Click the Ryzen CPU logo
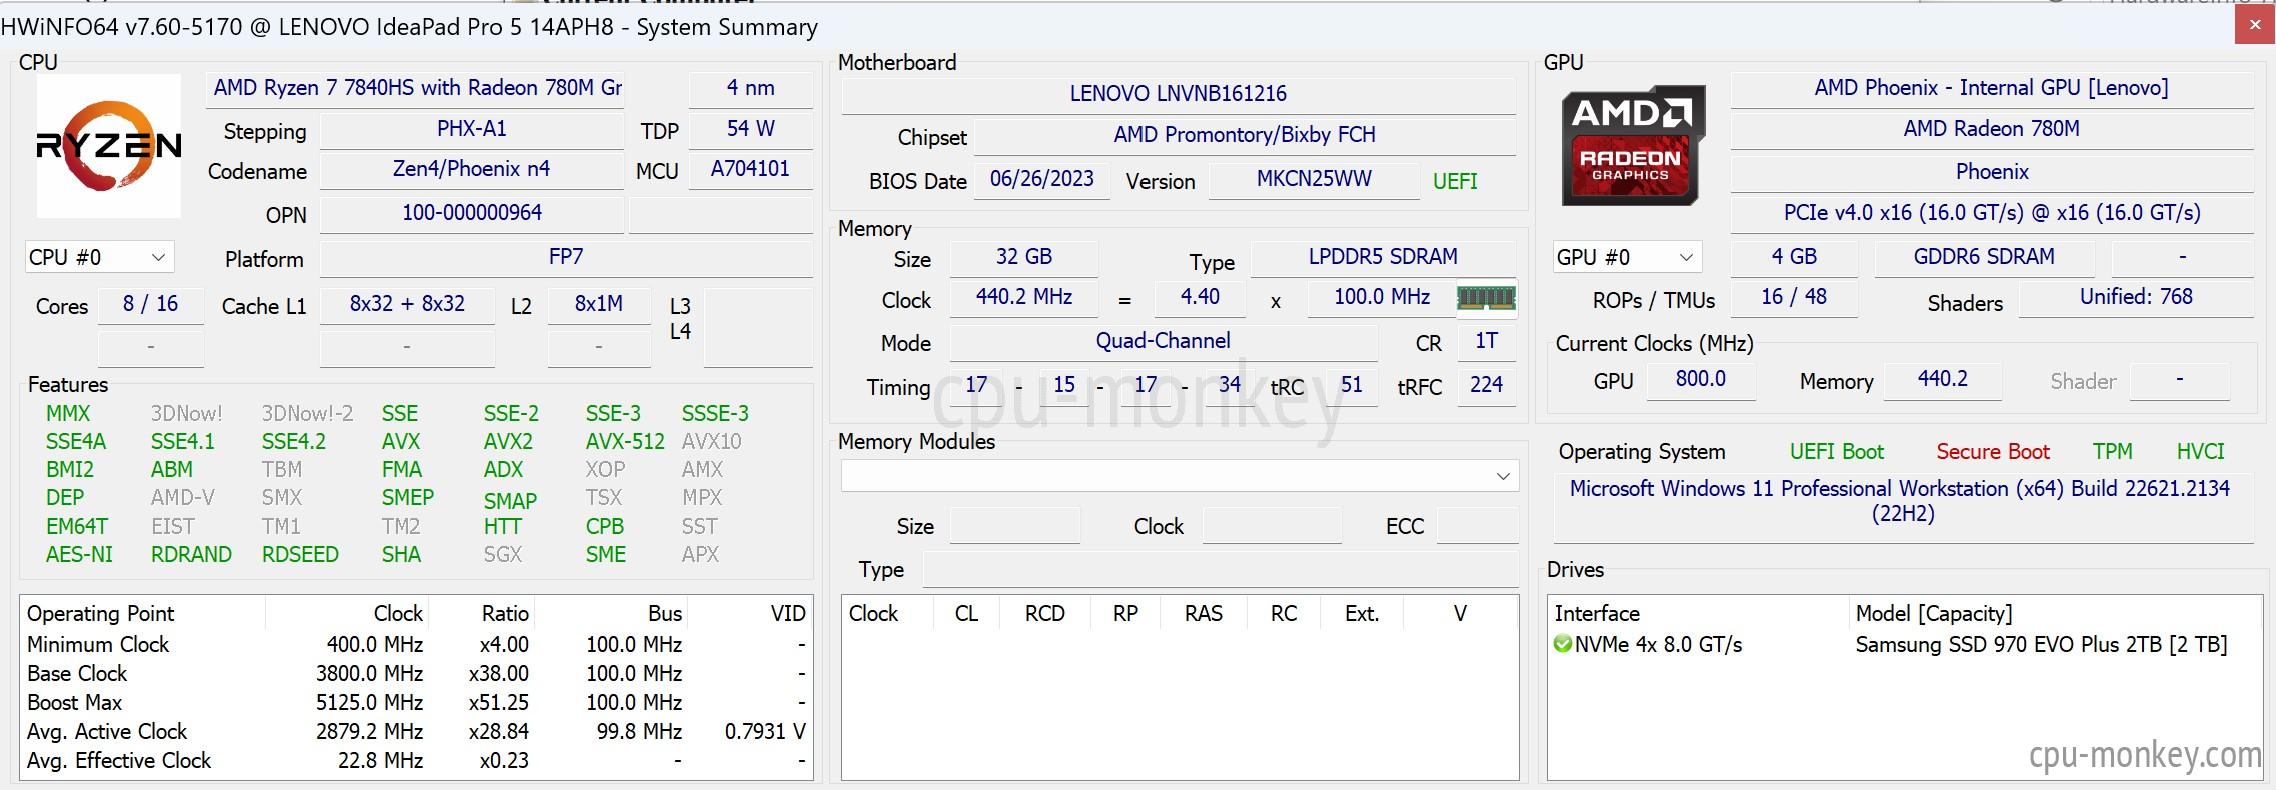The image size is (2276, 790). click(109, 146)
